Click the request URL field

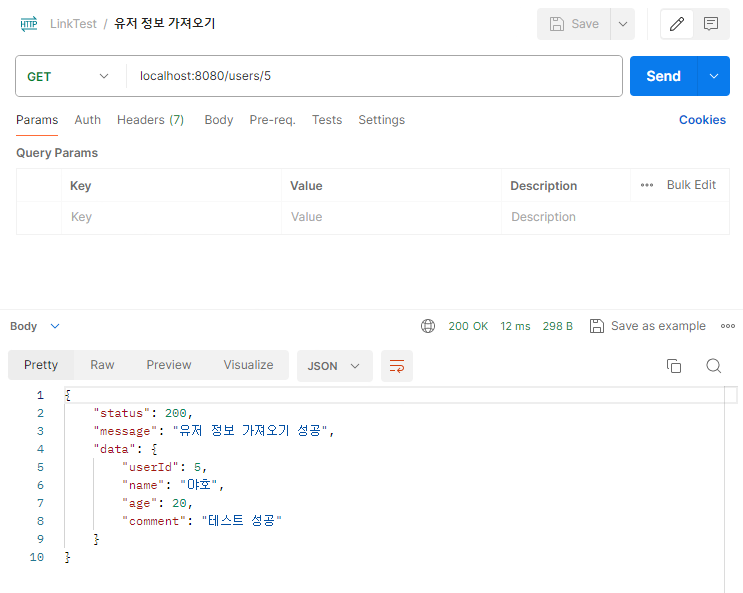click(374, 76)
